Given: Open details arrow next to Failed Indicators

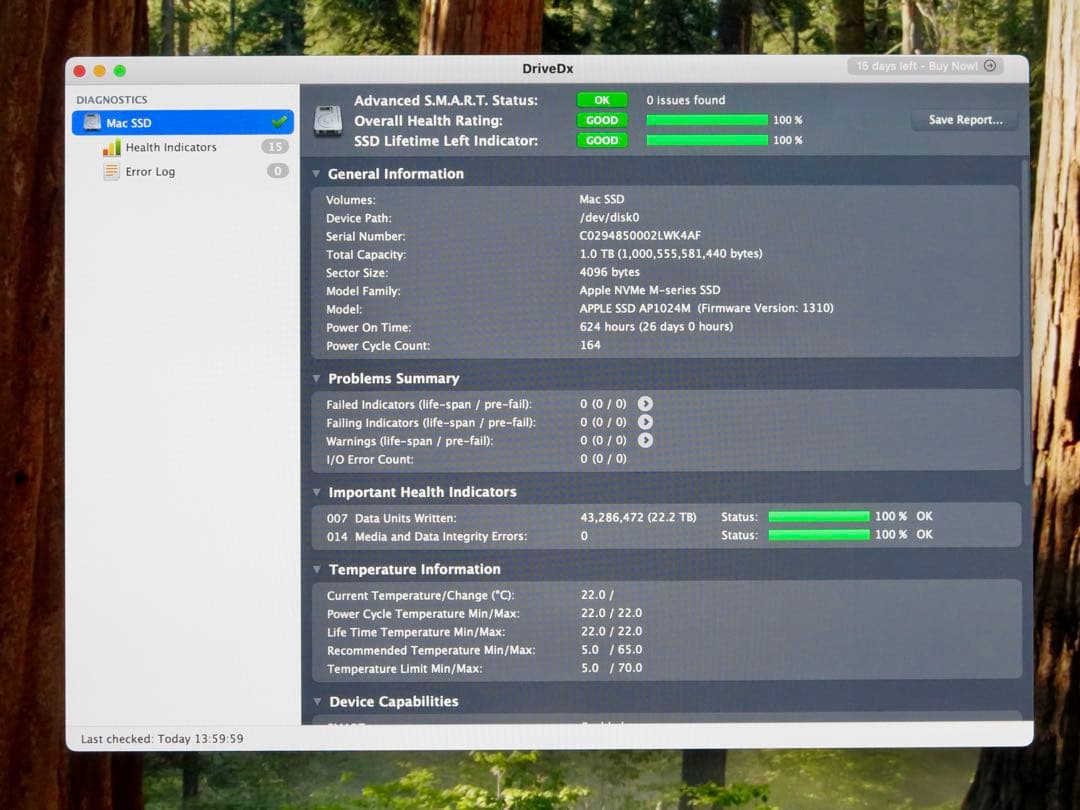Looking at the screenshot, I should point(645,404).
